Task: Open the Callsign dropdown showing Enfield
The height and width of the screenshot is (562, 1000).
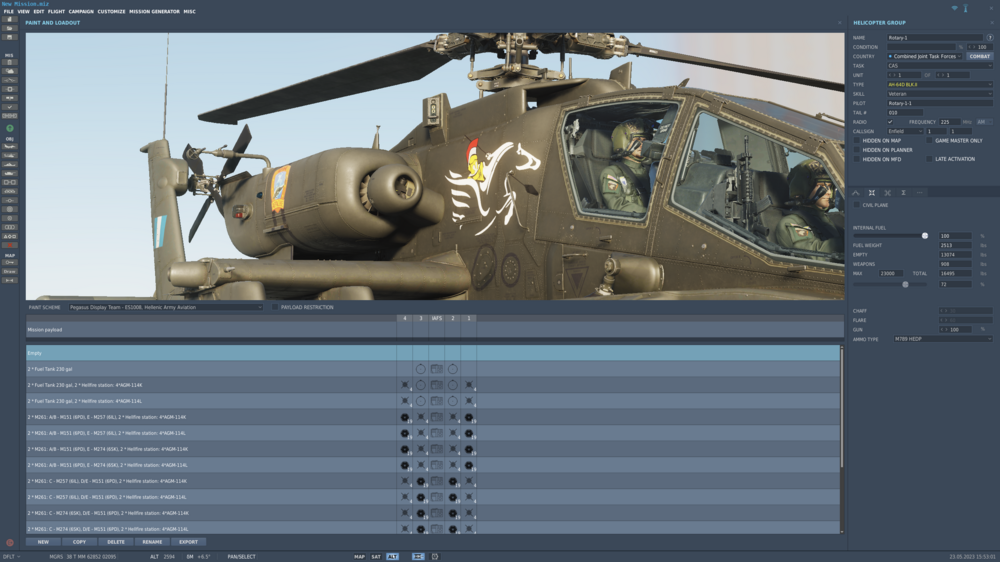Action: point(905,131)
